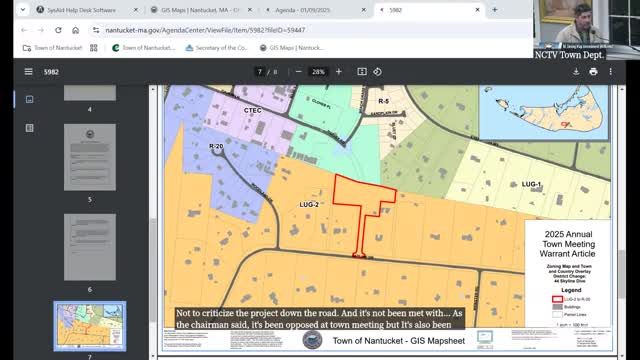Select the page 7 map thumbnail
The image size is (640, 360).
(90, 326)
